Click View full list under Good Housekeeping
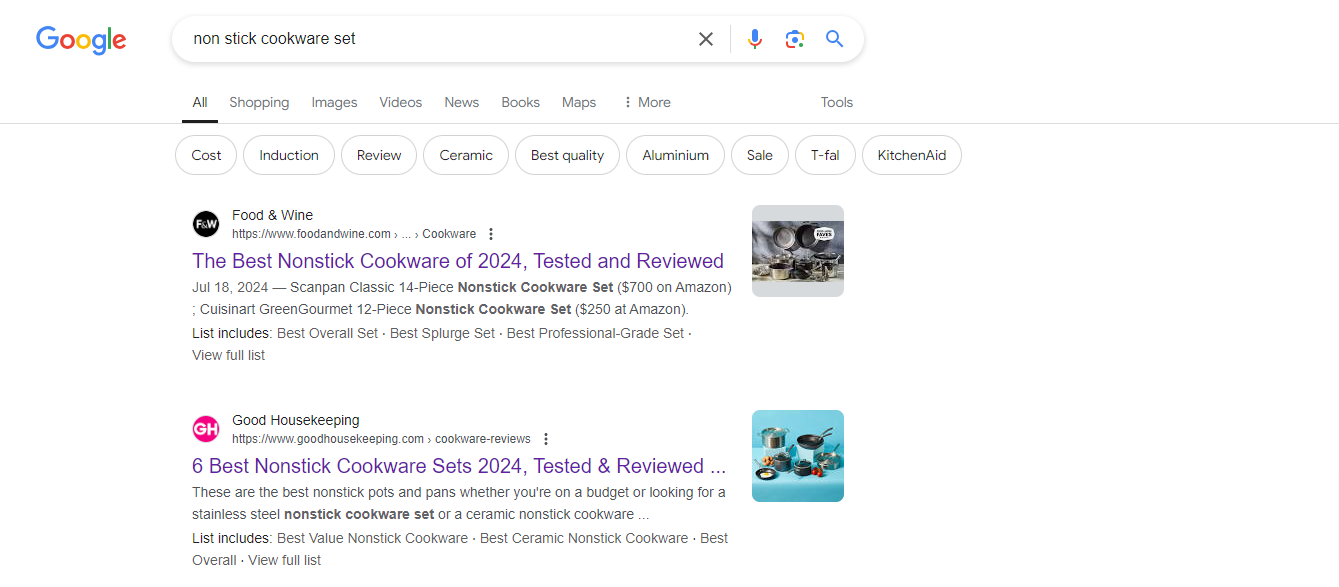Image resolution: width=1339 pixels, height=587 pixels. pyautogui.click(x=285, y=560)
